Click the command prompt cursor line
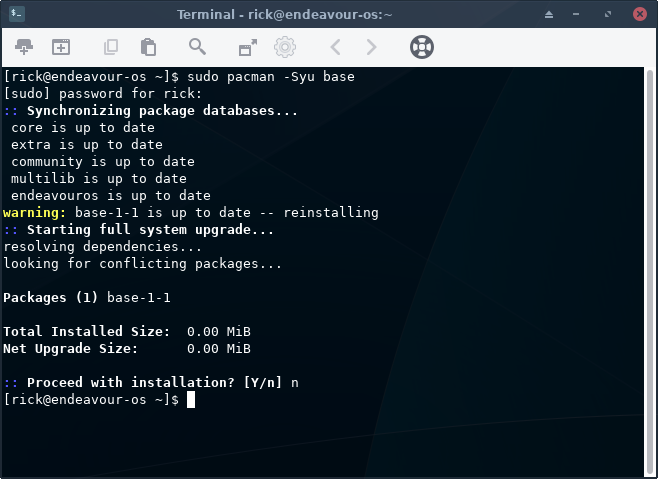Image resolution: width=658 pixels, height=479 pixels. (99, 400)
